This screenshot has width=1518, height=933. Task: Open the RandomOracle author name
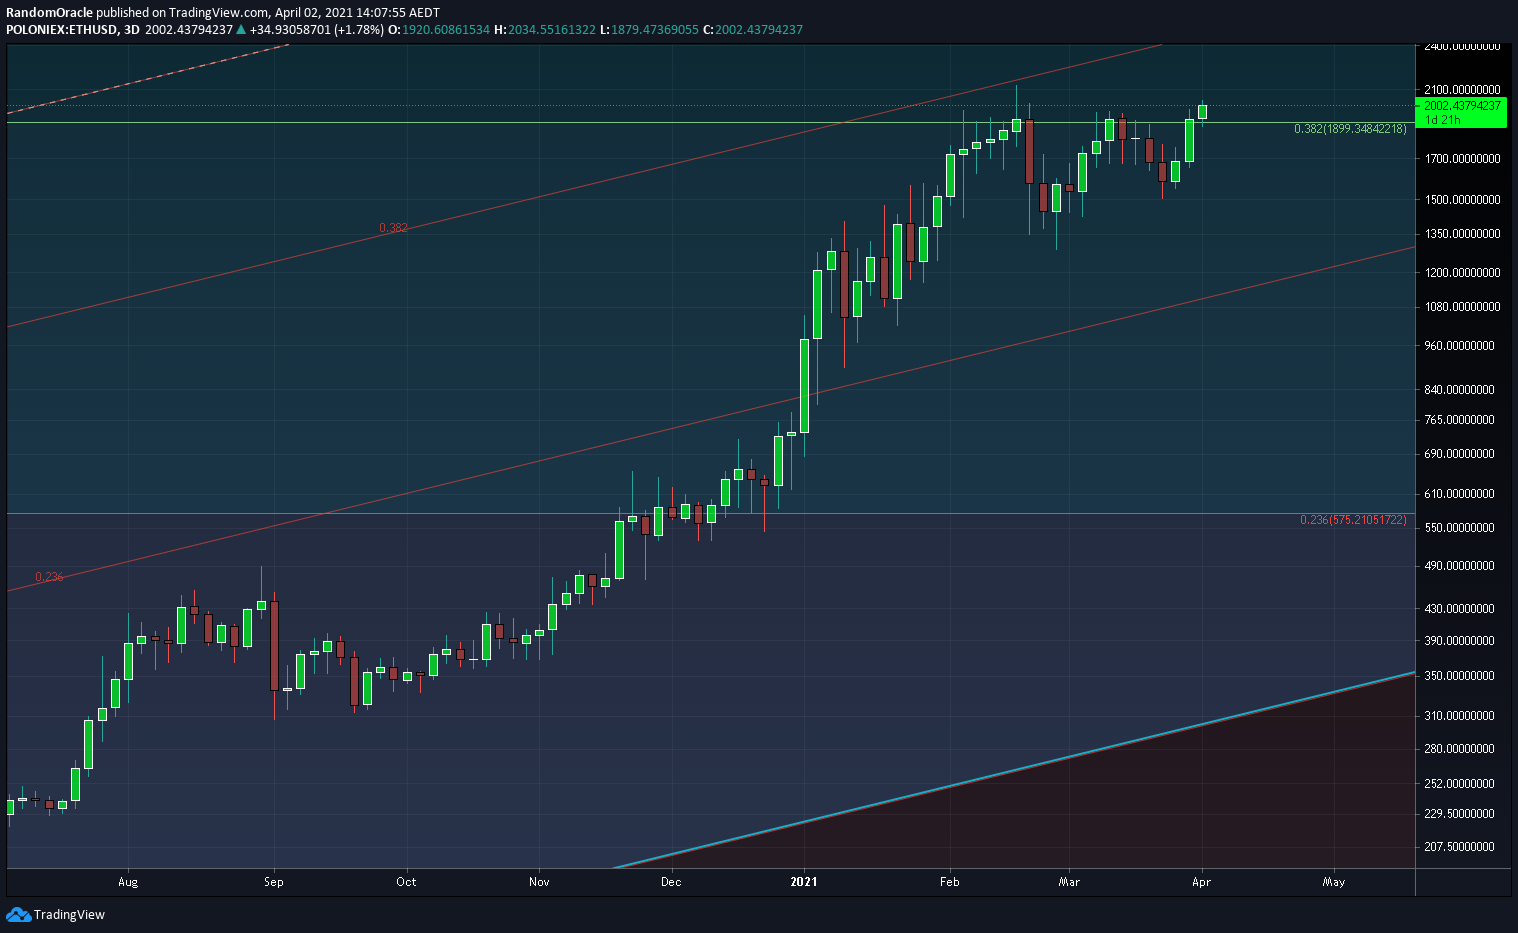49,13
